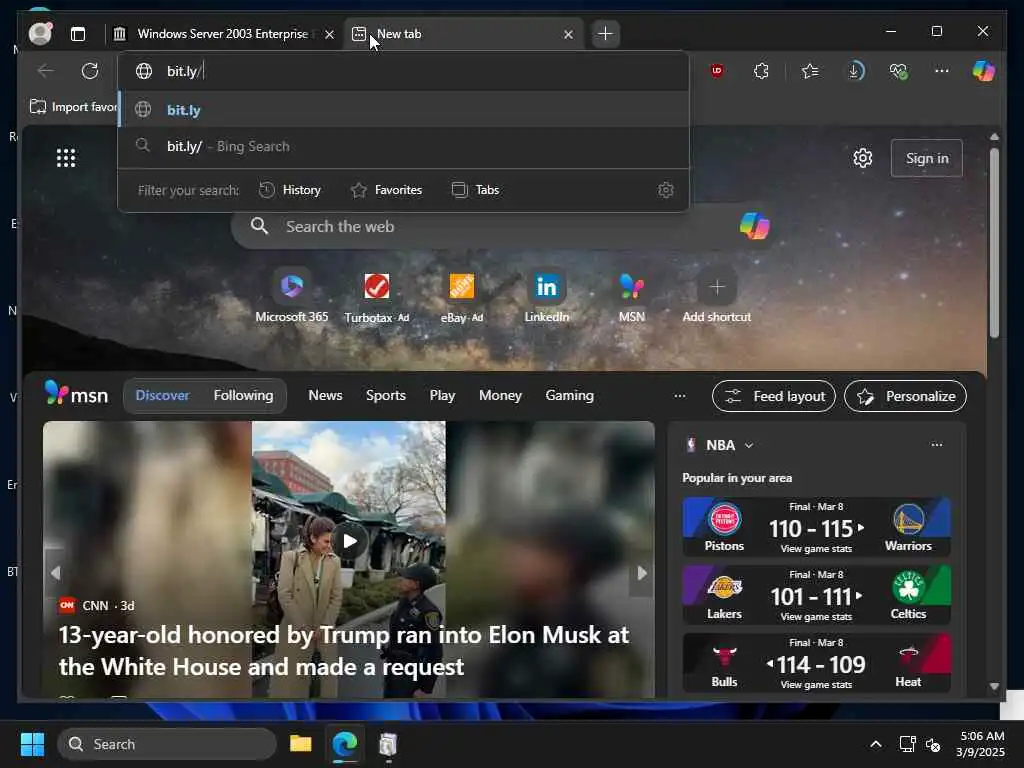Open the Copilot icon in toolbar
The image size is (1024, 768).
(x=984, y=71)
